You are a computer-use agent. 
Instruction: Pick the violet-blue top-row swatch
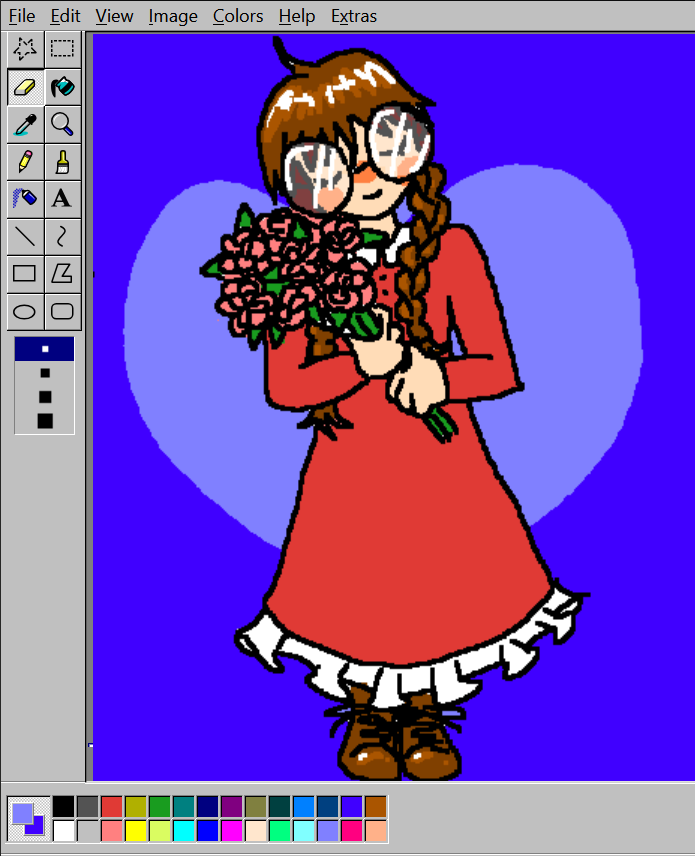(352, 807)
